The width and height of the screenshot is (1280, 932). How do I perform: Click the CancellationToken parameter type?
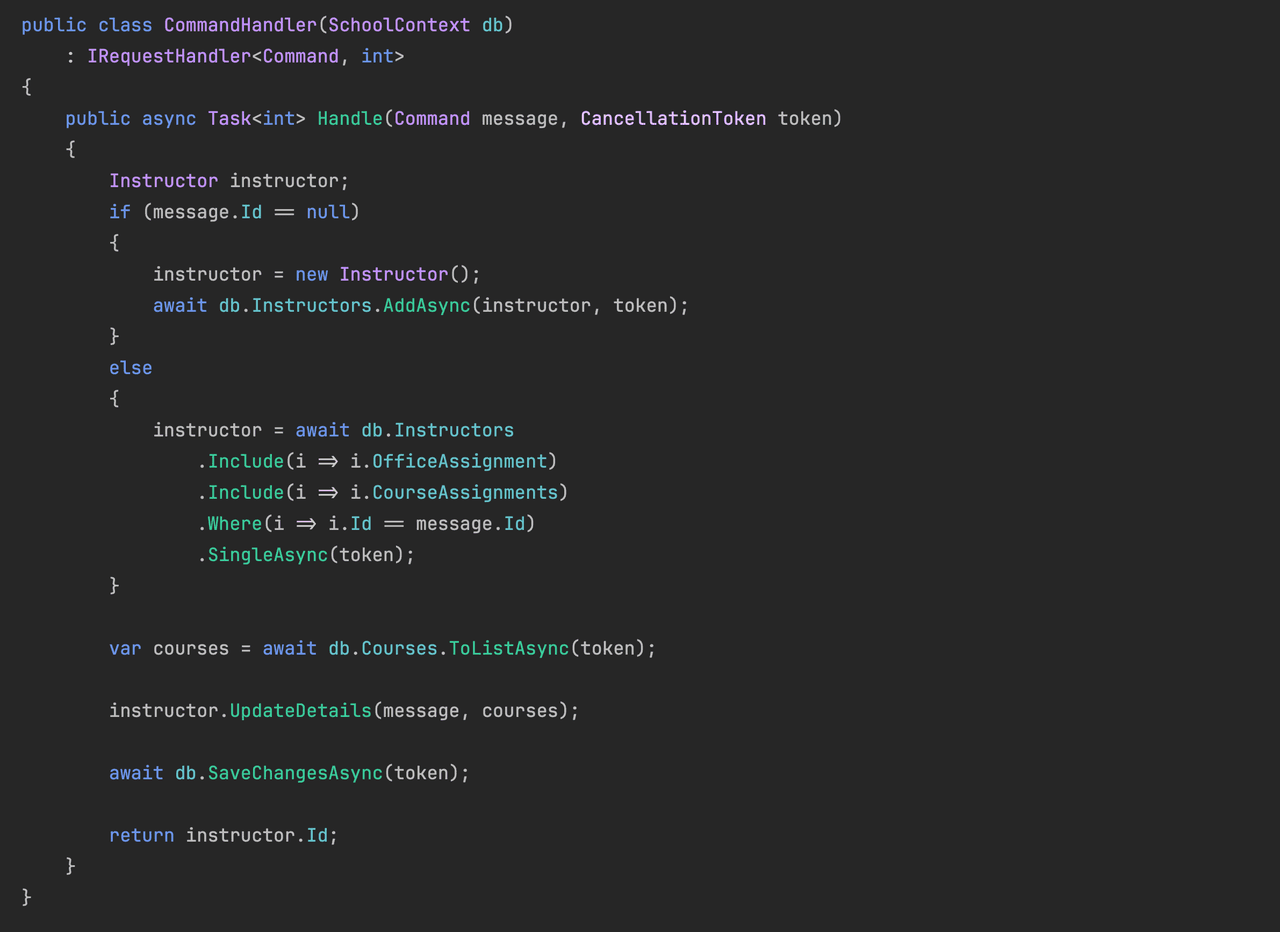click(673, 118)
